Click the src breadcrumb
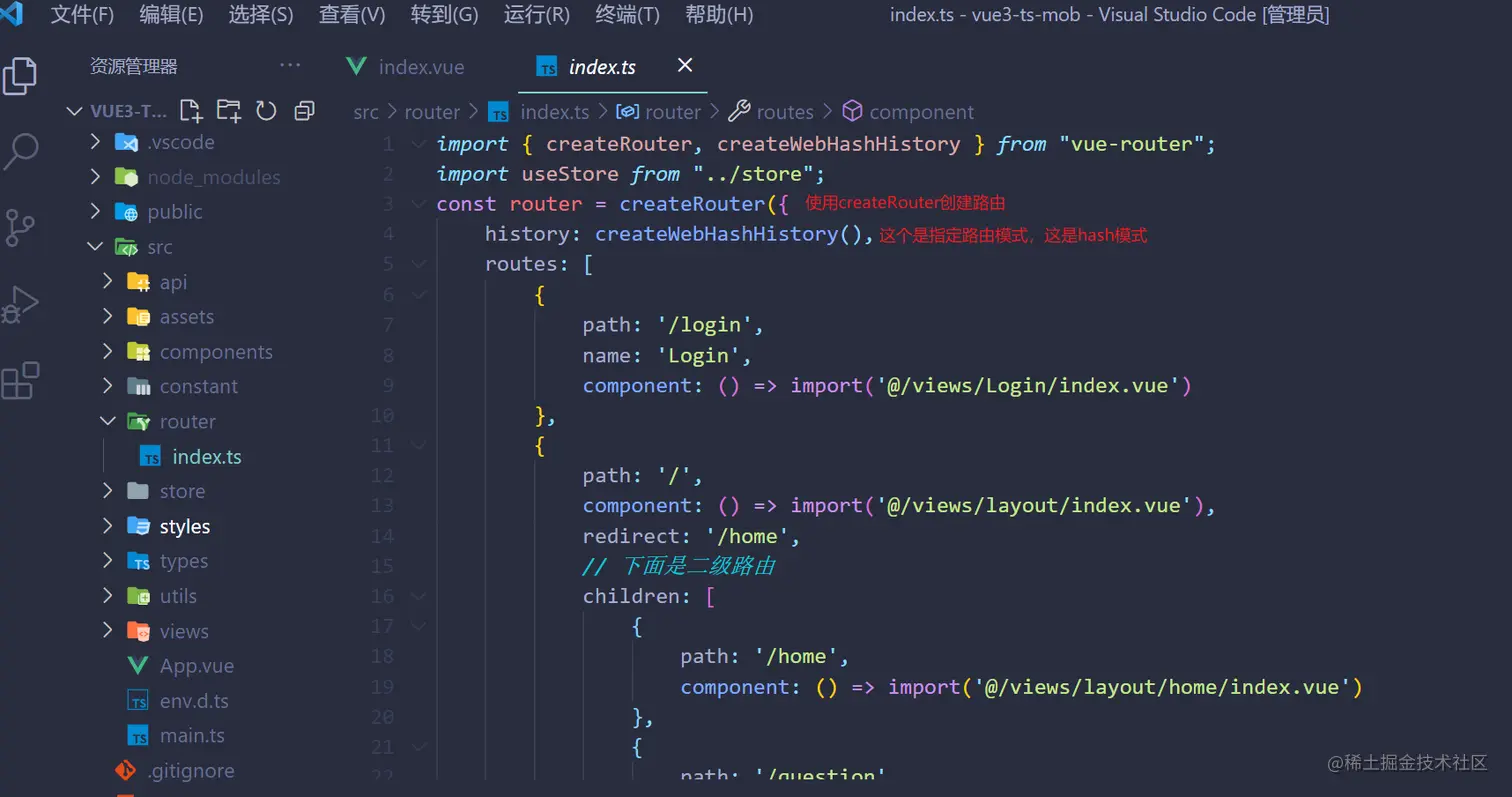The image size is (1512, 797). coord(366,112)
